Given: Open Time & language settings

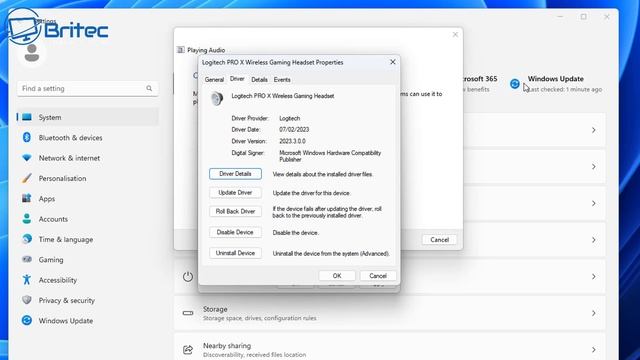Looking at the screenshot, I should (87, 240).
